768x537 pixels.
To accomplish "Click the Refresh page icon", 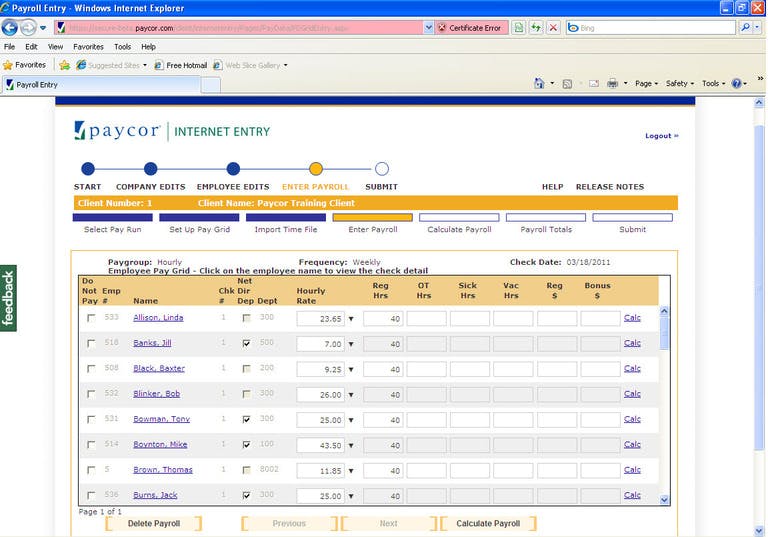I will click(x=536, y=28).
